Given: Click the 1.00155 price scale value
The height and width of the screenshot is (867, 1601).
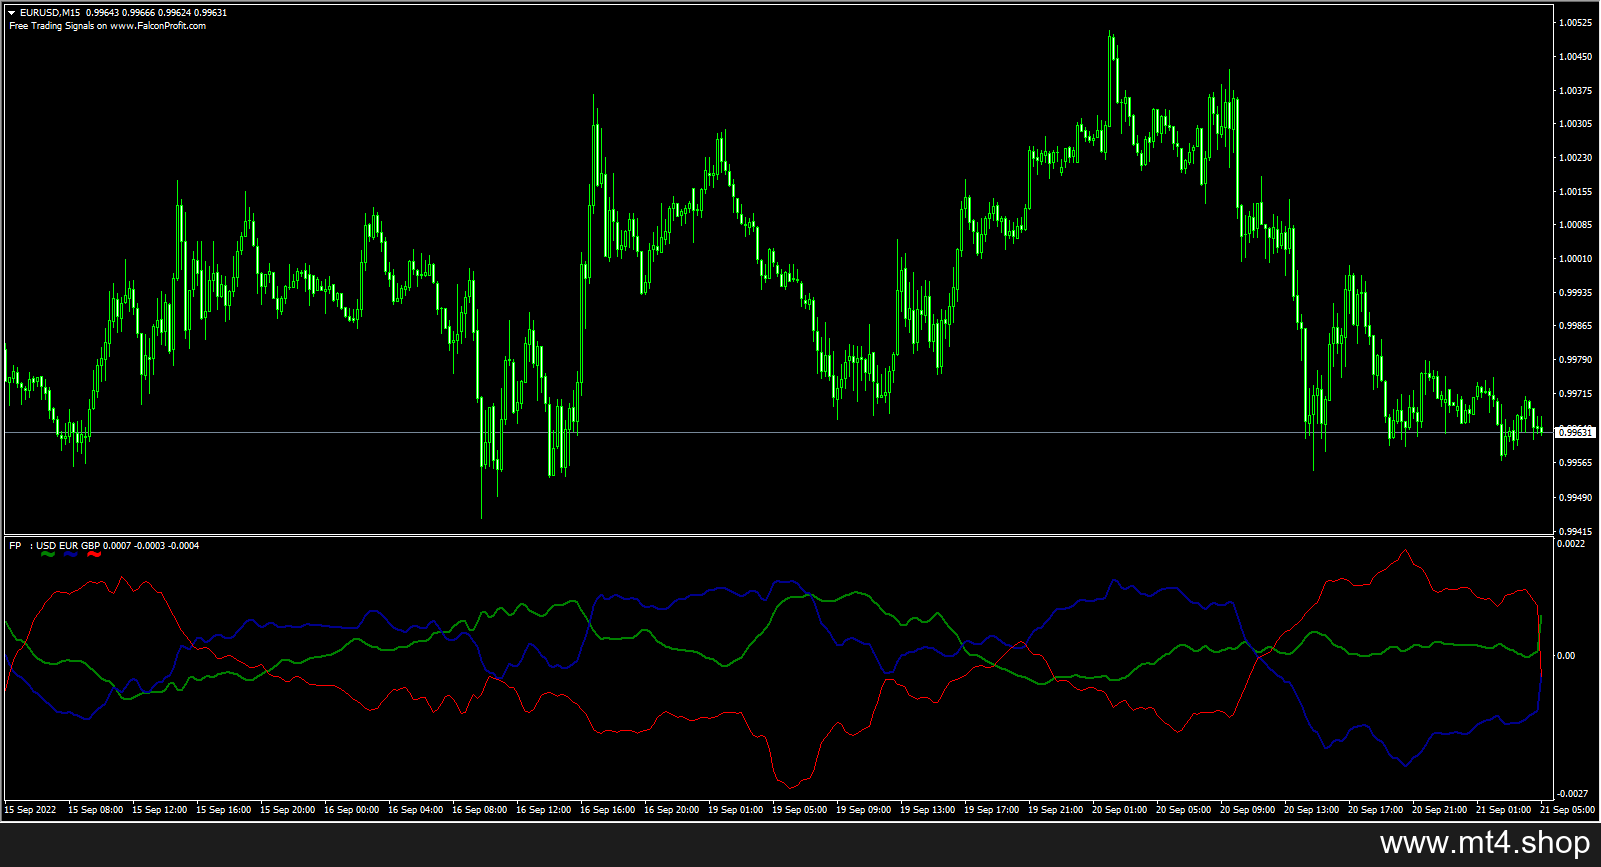Looking at the screenshot, I should point(1576,192).
